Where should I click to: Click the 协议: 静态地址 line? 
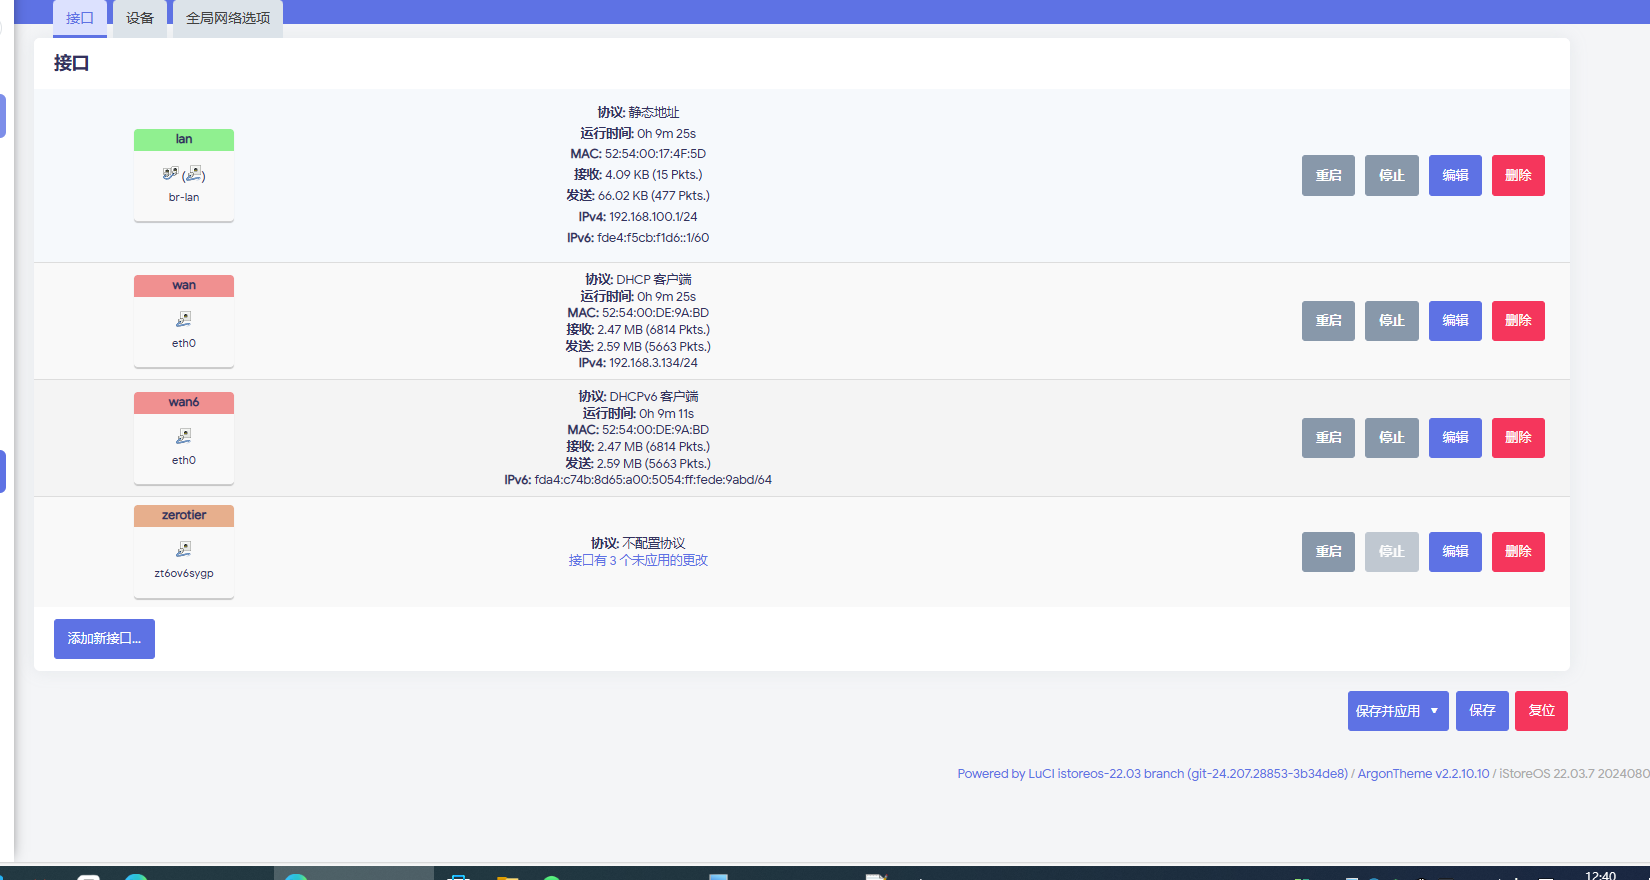(638, 112)
